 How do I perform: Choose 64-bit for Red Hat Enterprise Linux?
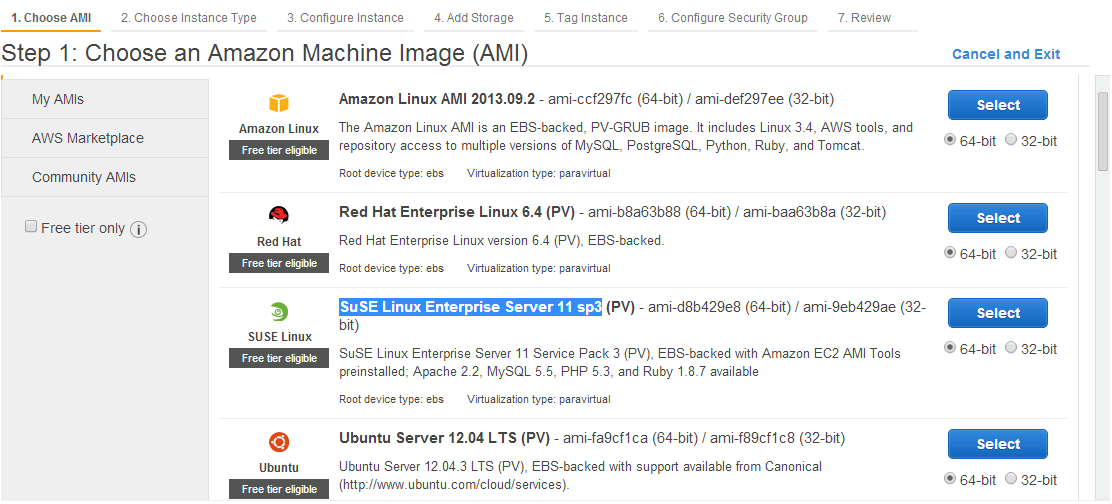[x=950, y=252]
